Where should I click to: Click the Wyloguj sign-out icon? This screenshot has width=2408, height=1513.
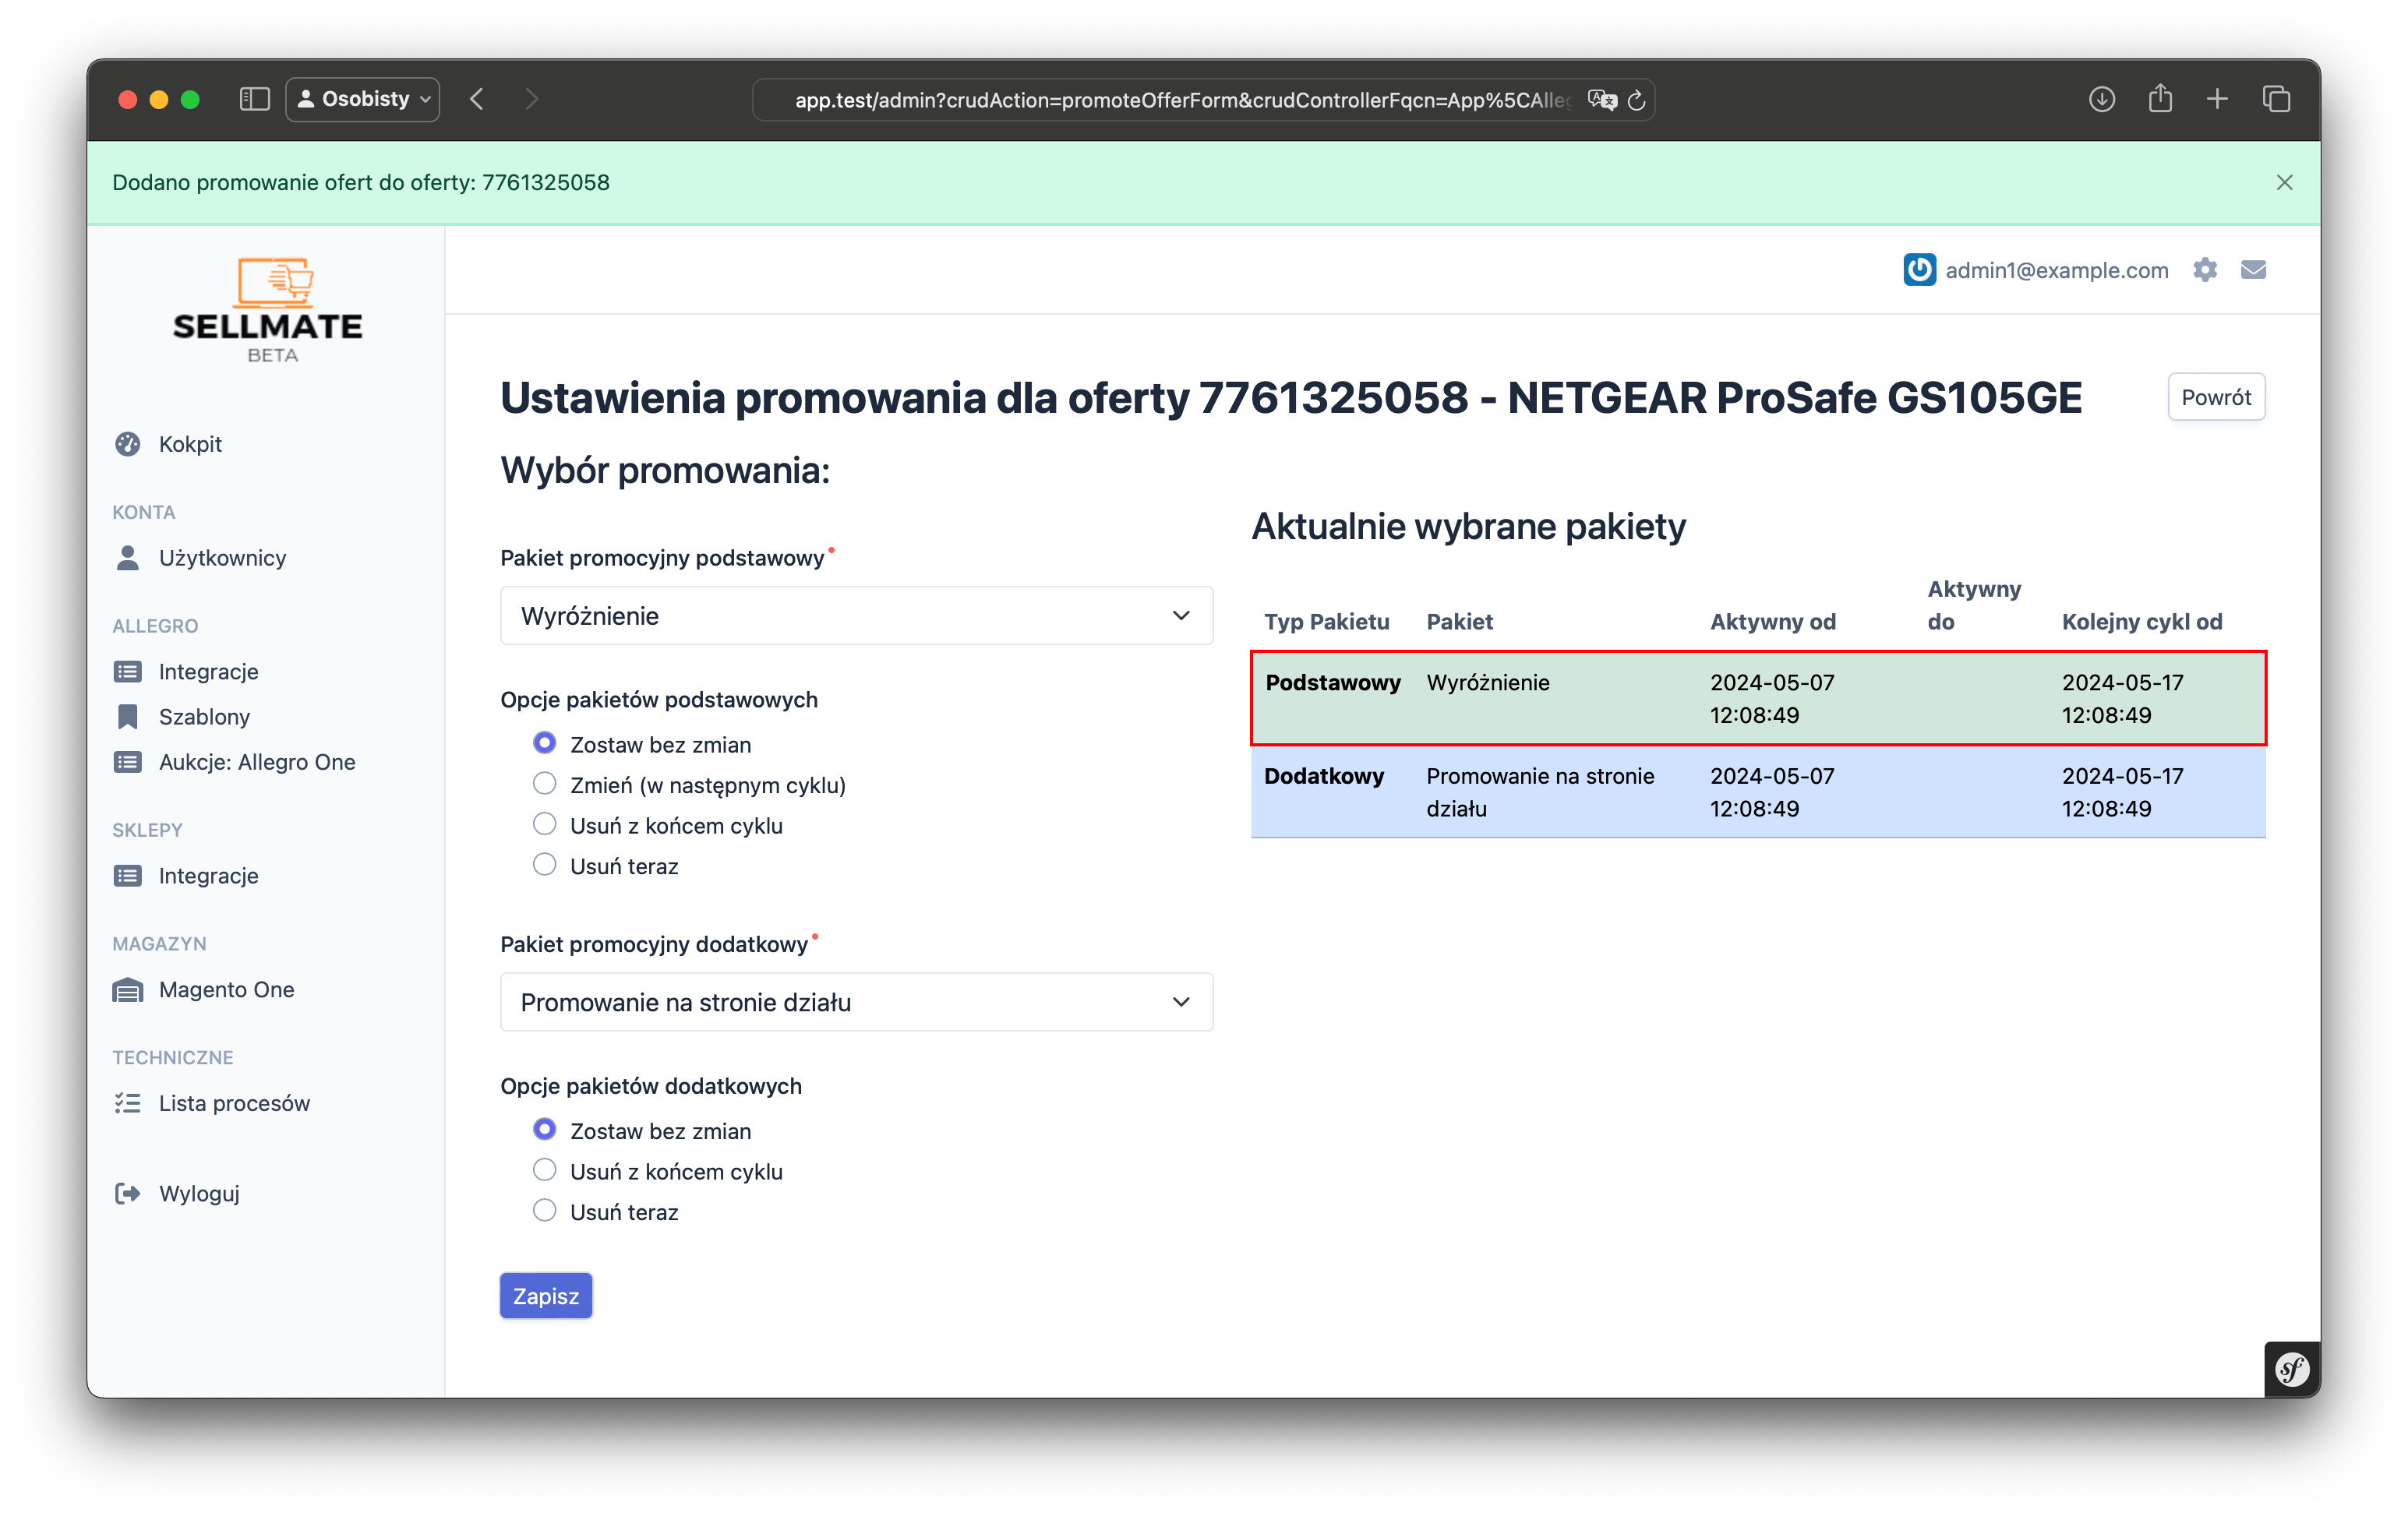pyautogui.click(x=128, y=1194)
